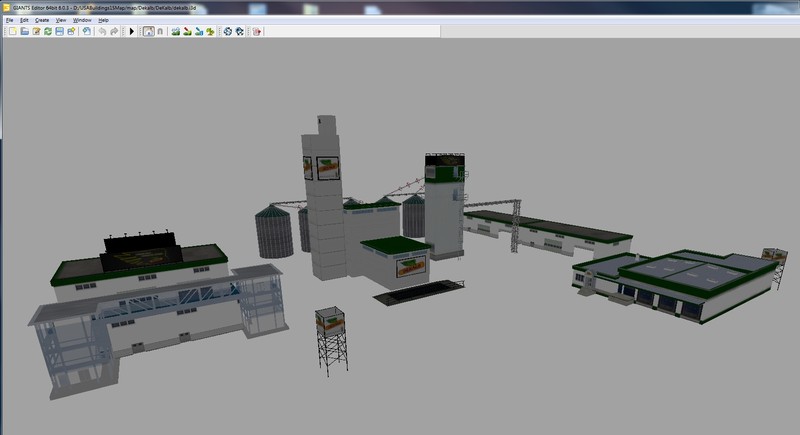Toggle the highlighted framed house toolbar button
The width and height of the screenshot is (800, 435).
click(148, 32)
